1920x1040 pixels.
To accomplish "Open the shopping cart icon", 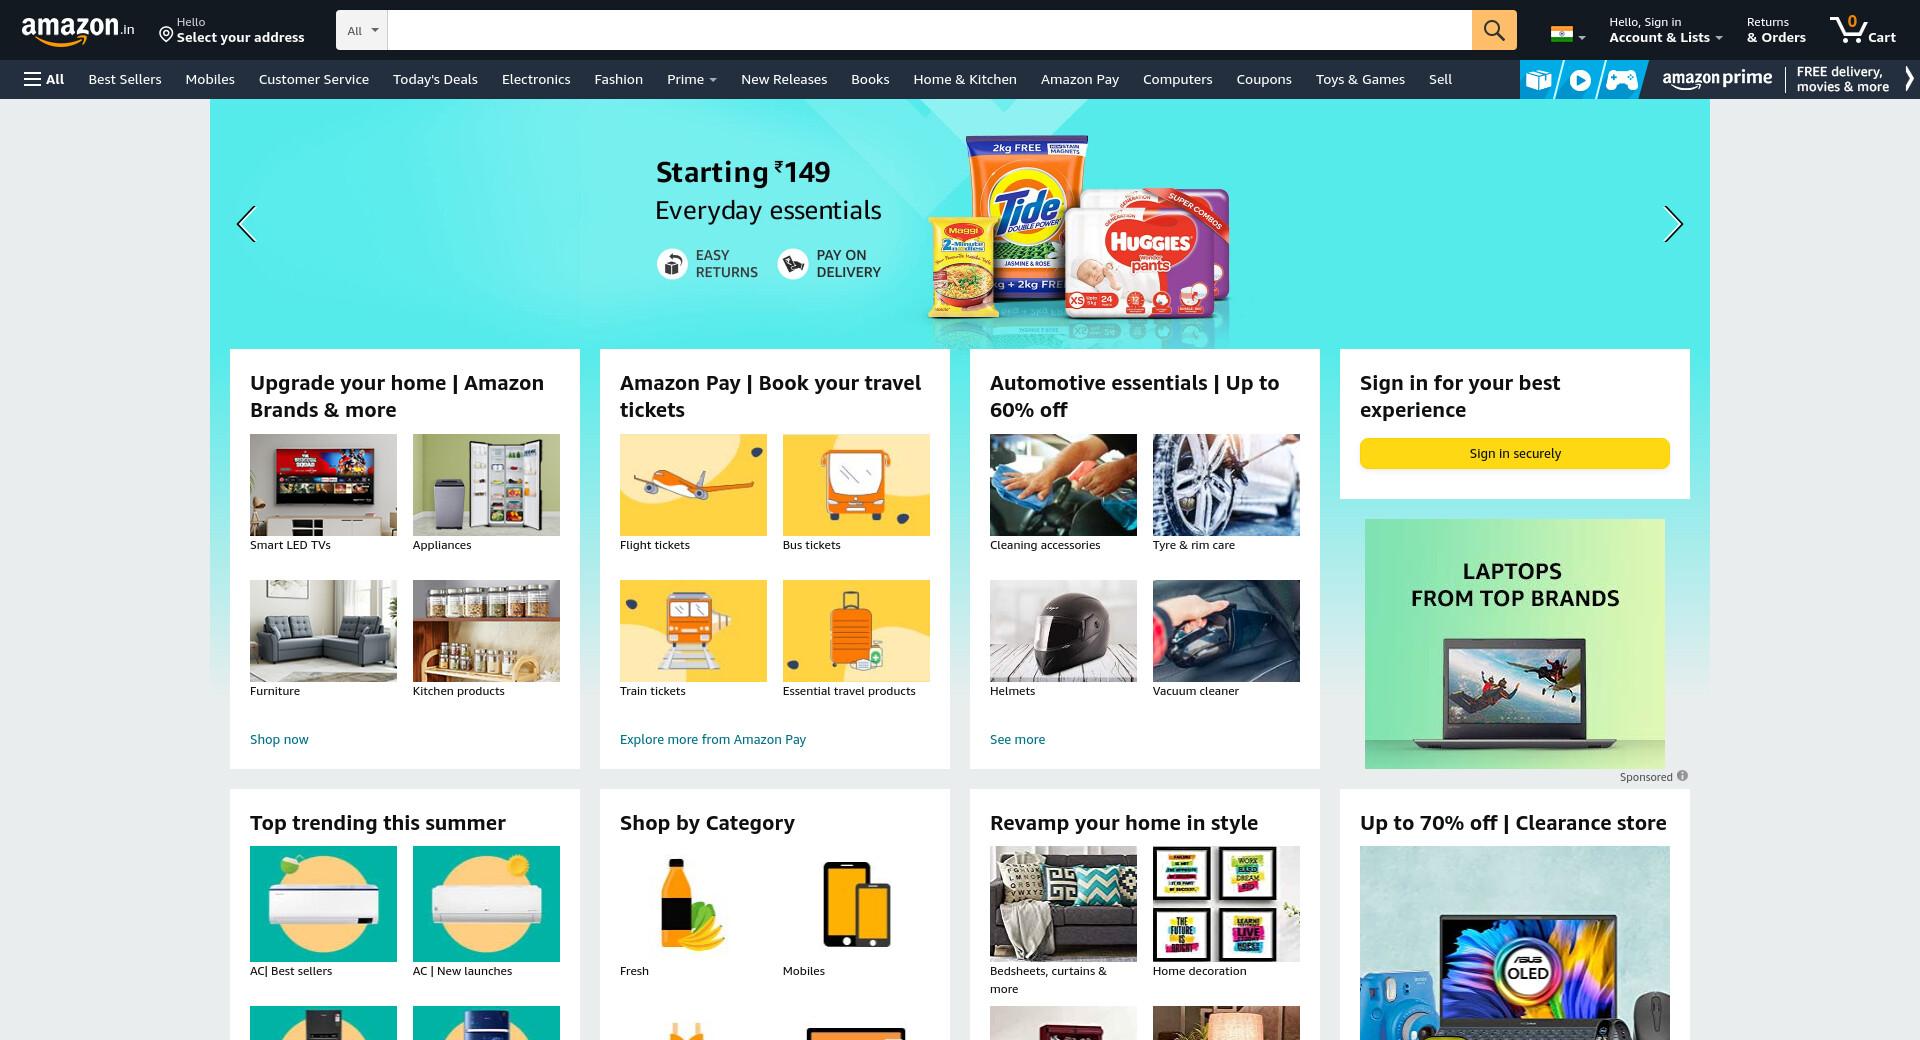I will coord(1862,30).
